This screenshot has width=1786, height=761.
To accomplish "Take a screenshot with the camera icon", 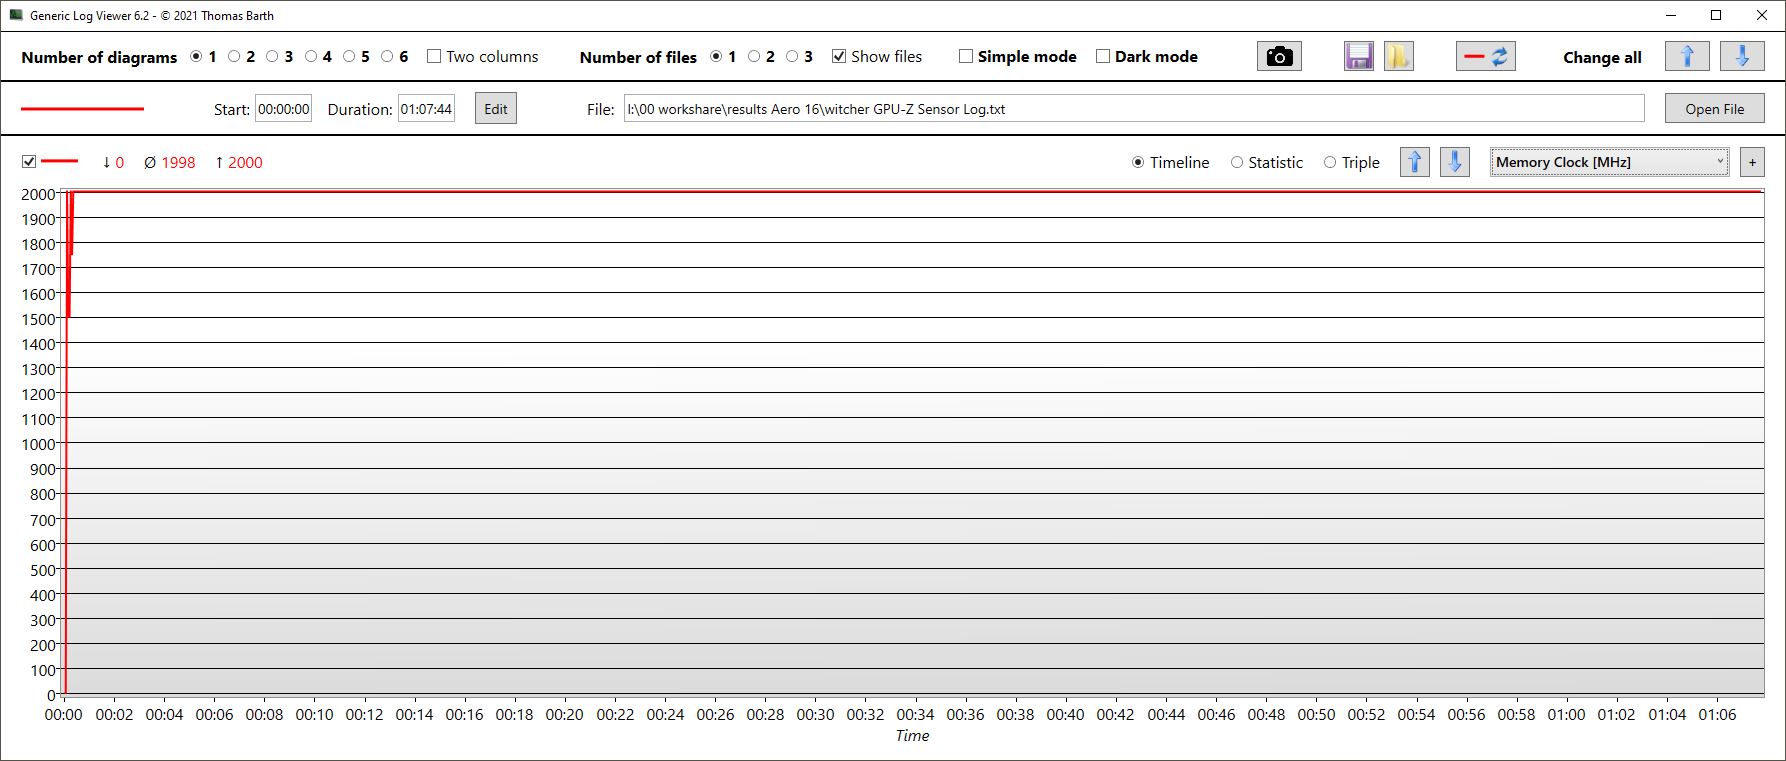I will coord(1279,57).
